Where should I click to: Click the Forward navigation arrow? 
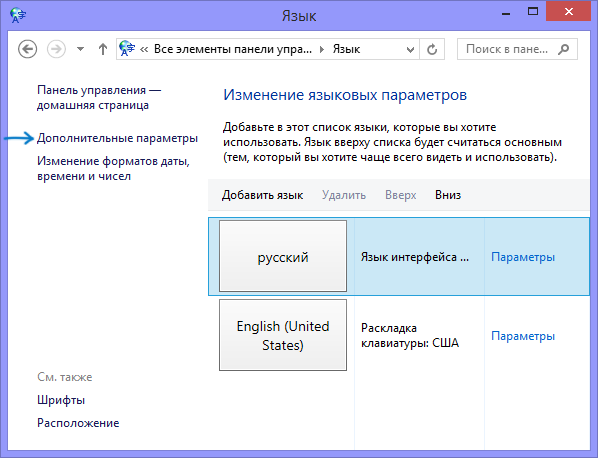(56, 49)
